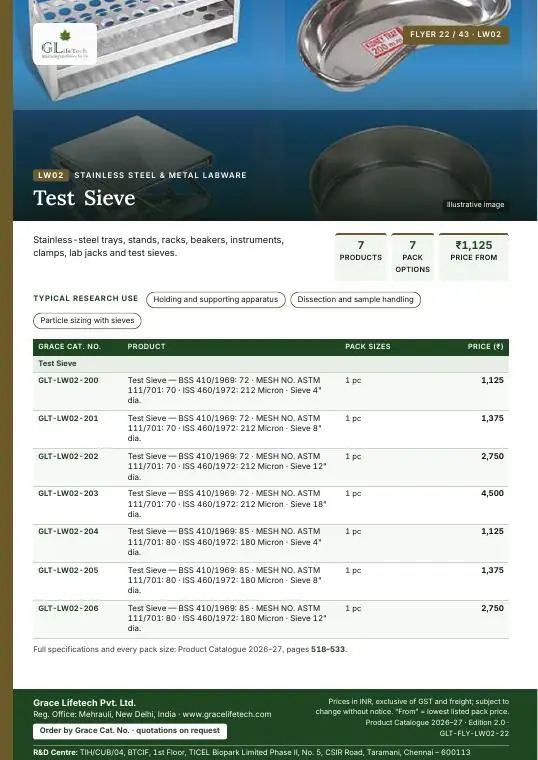
Task: Click the GL LifeTech logo
Action: coord(64,44)
